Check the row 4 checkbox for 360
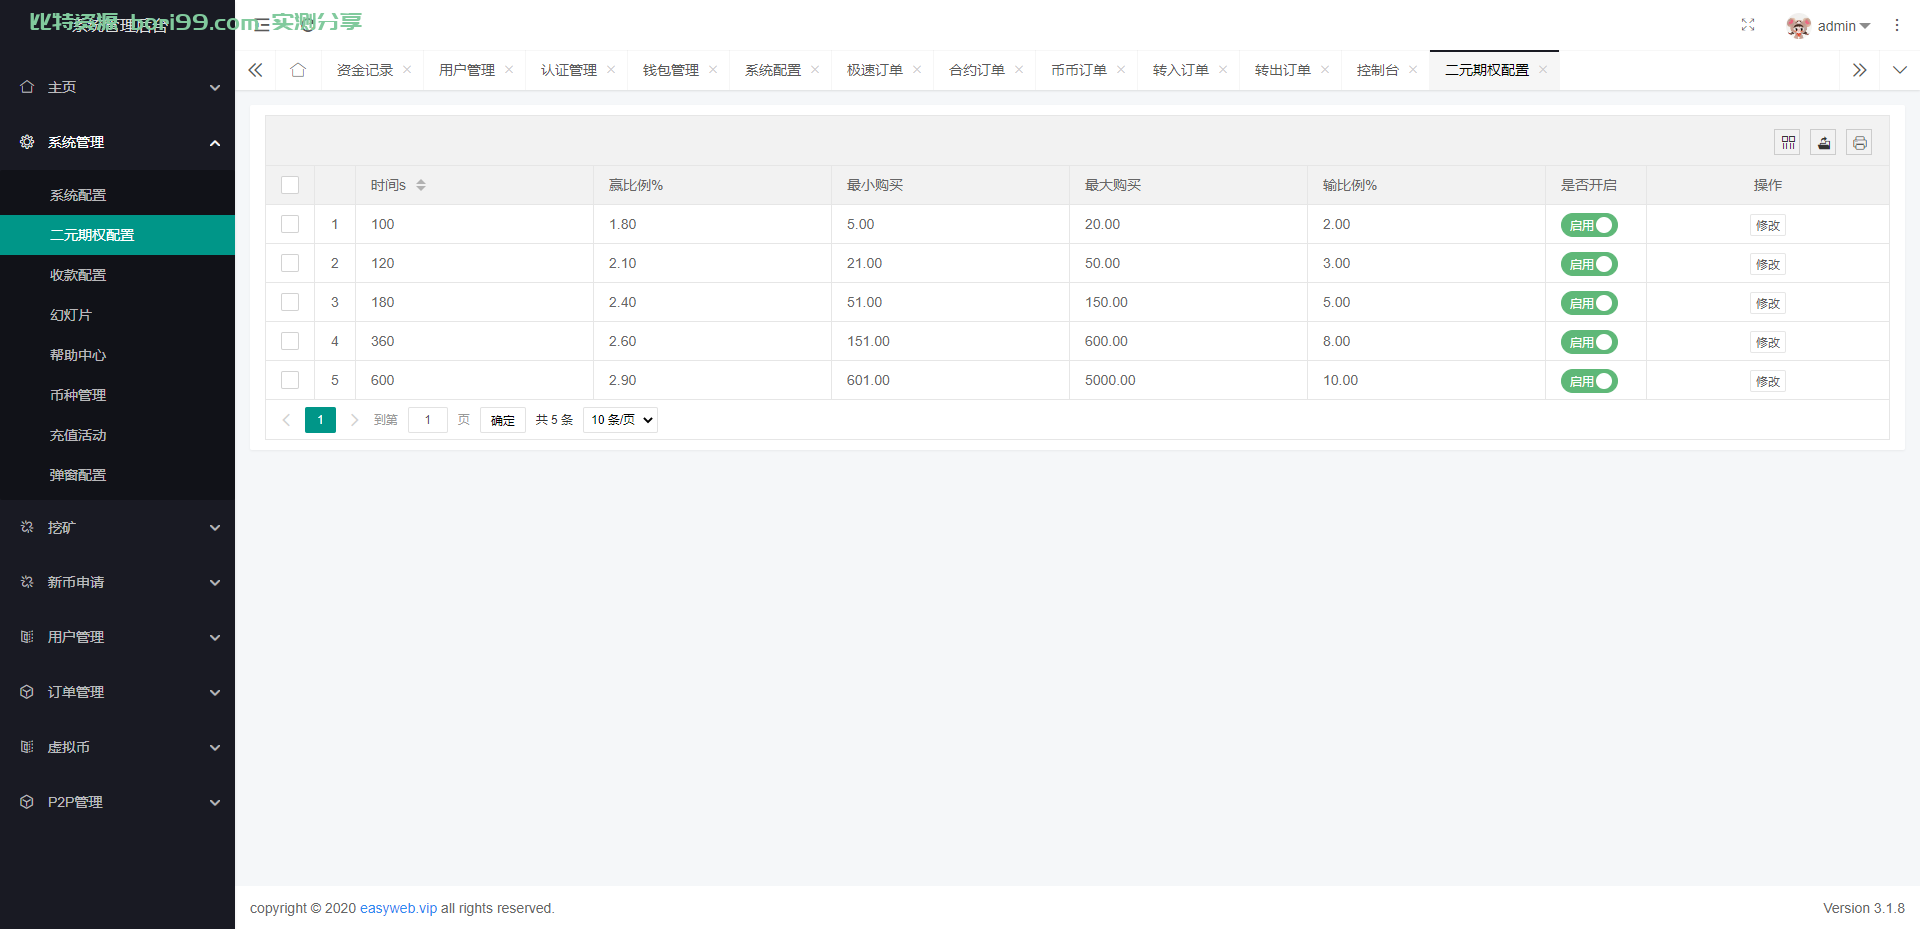This screenshot has width=1920, height=929. tap(290, 341)
